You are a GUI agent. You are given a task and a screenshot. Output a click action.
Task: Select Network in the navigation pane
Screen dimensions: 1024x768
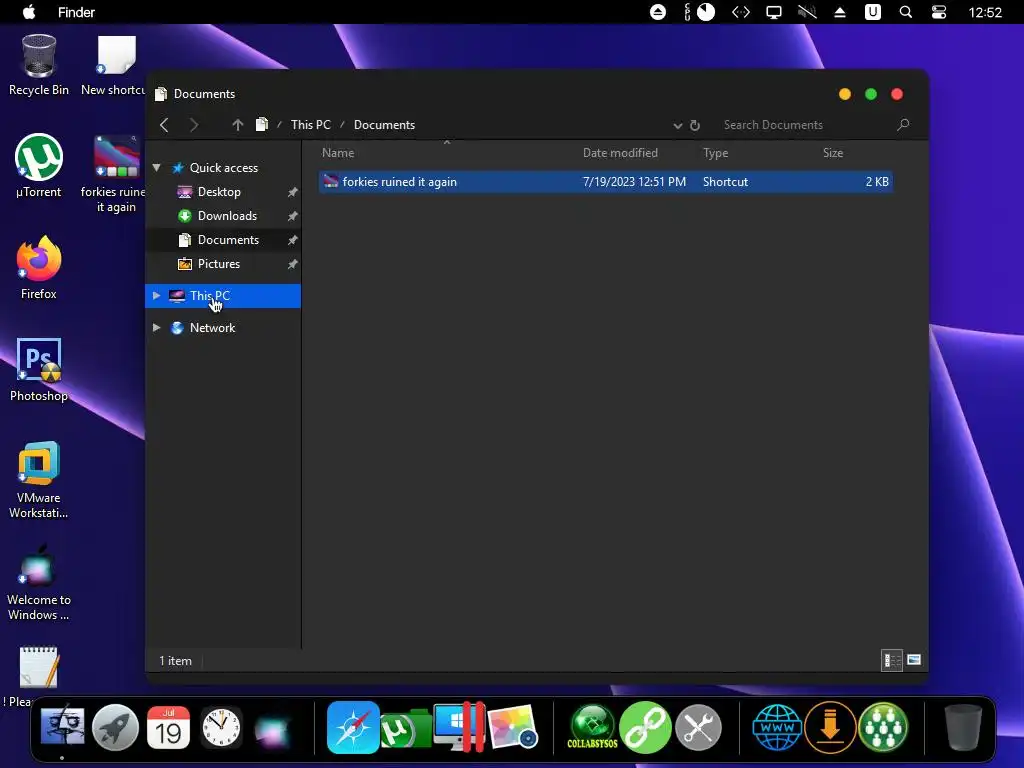pos(212,328)
